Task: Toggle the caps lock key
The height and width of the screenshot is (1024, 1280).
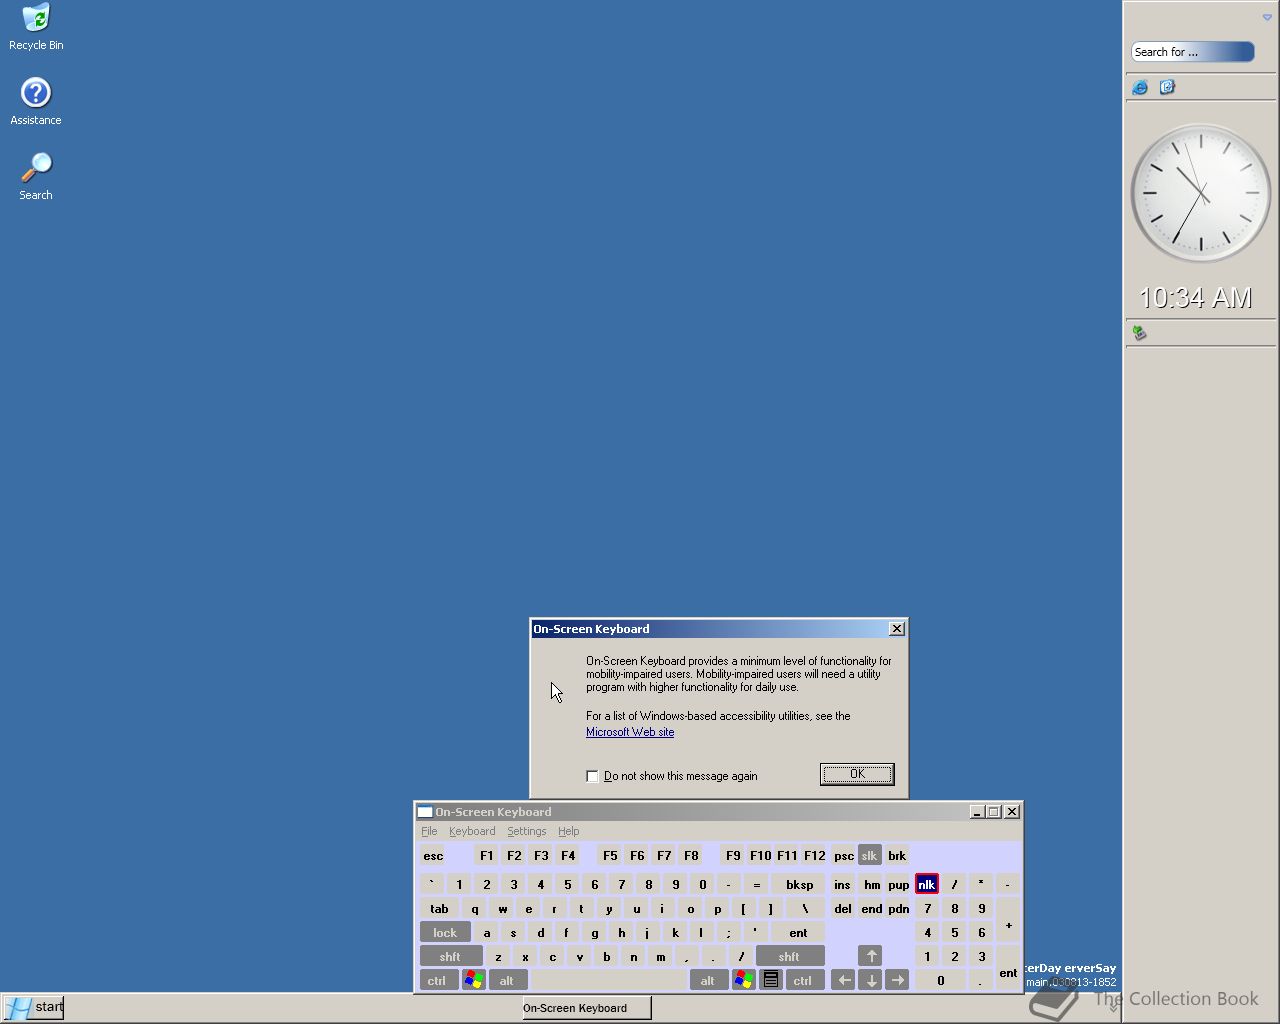Action: [x=445, y=932]
